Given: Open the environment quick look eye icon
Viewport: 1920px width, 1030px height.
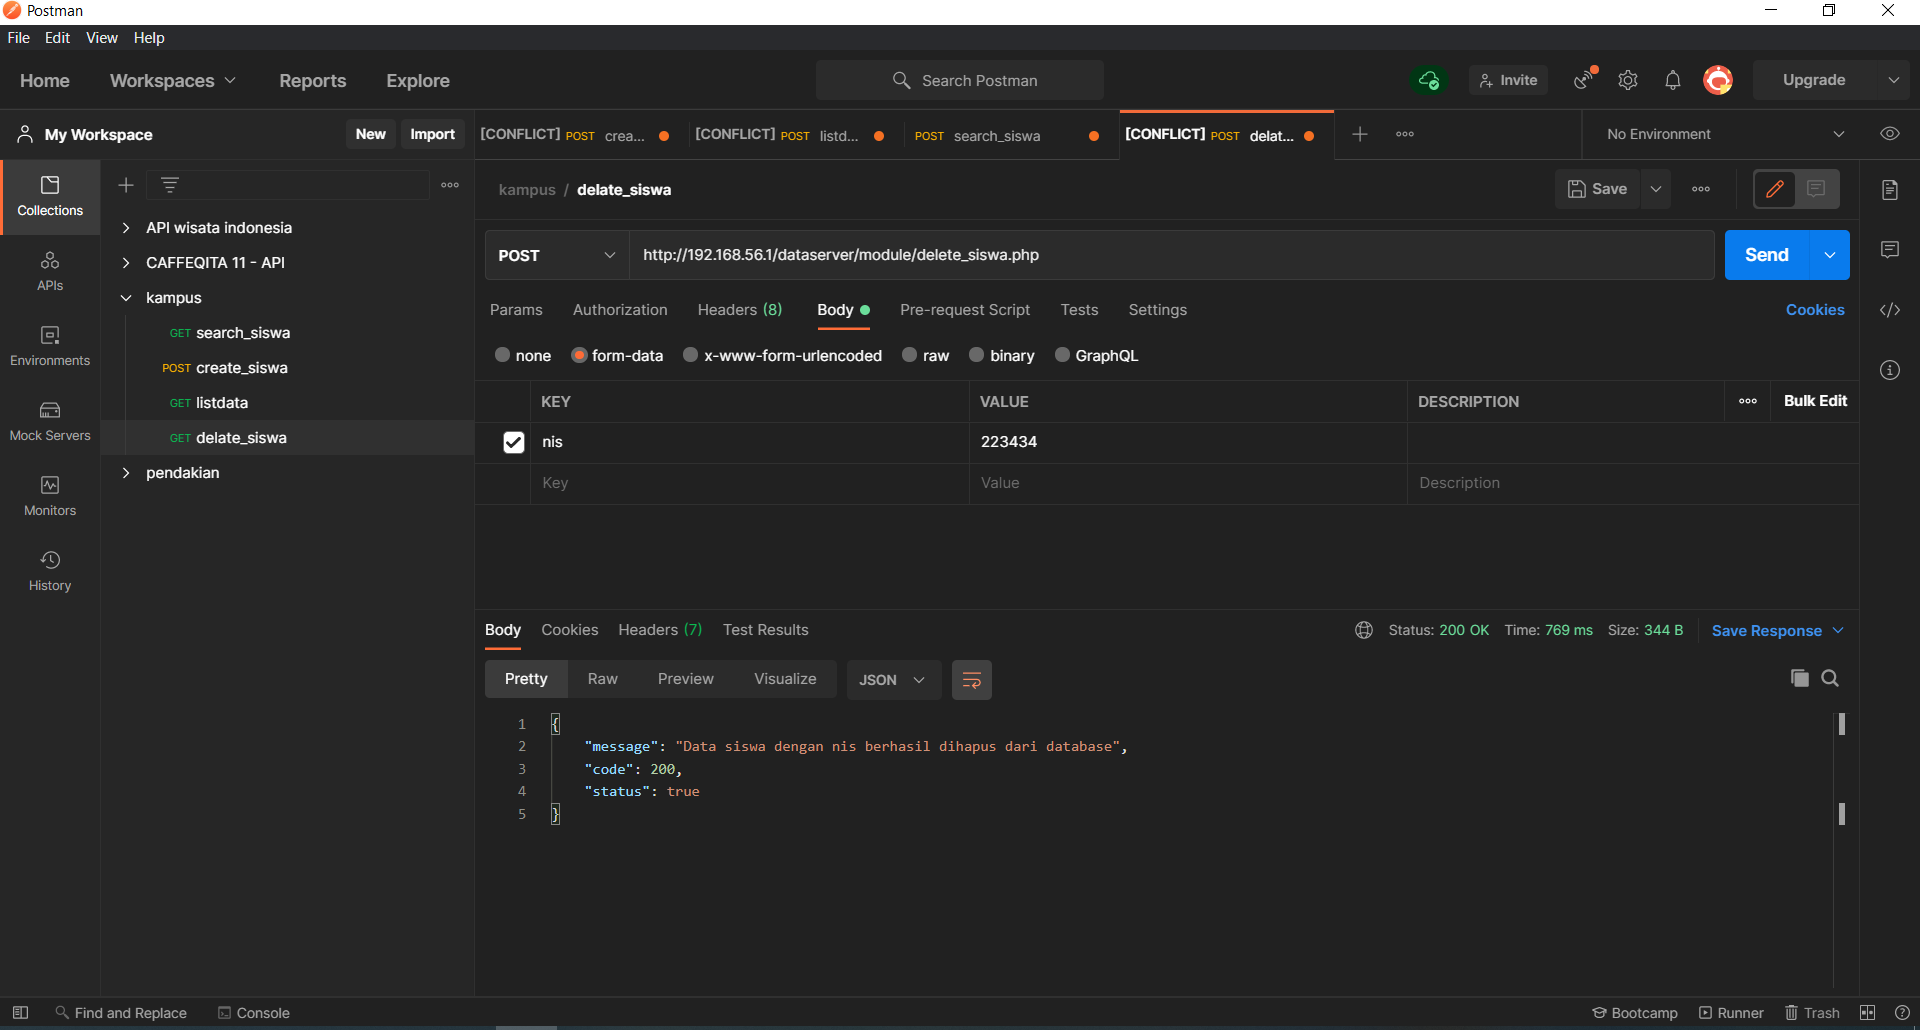Looking at the screenshot, I should pyautogui.click(x=1890, y=134).
